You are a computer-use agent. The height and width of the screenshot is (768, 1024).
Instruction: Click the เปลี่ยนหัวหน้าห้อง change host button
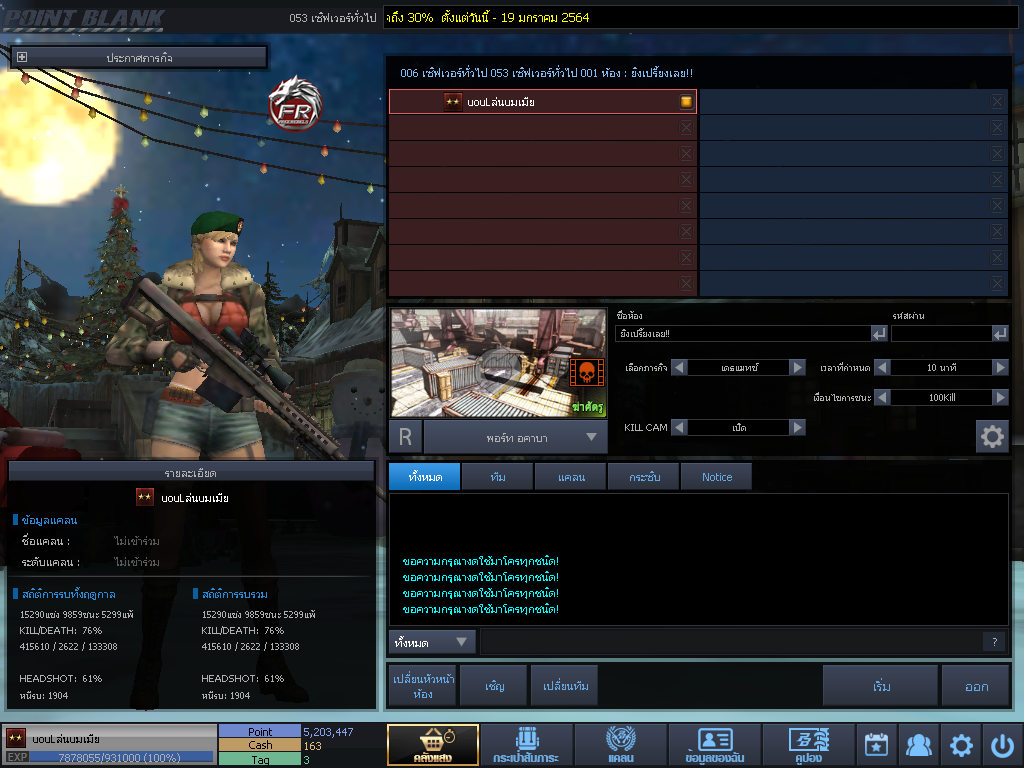[x=423, y=686]
